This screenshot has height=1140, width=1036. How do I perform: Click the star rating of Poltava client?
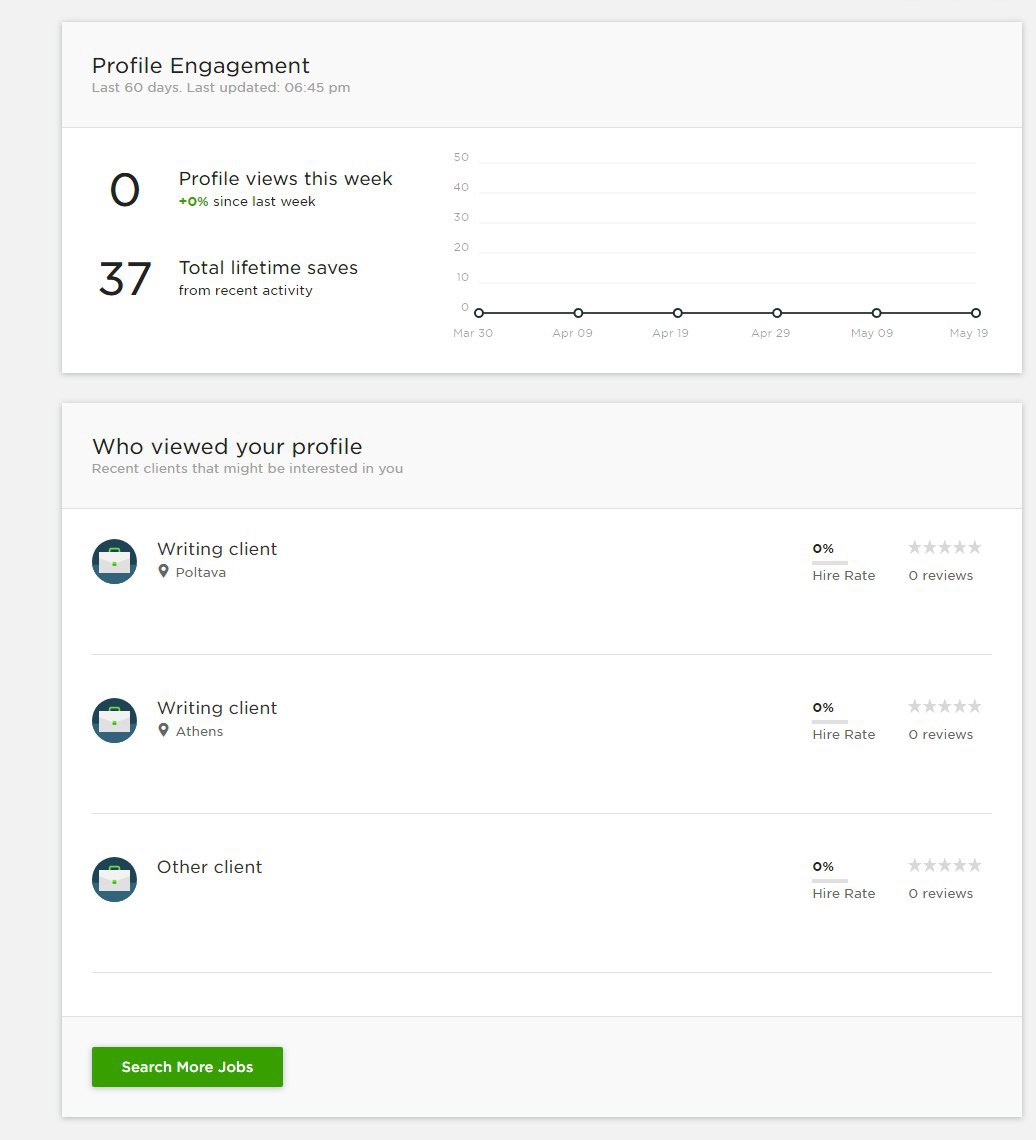point(944,547)
